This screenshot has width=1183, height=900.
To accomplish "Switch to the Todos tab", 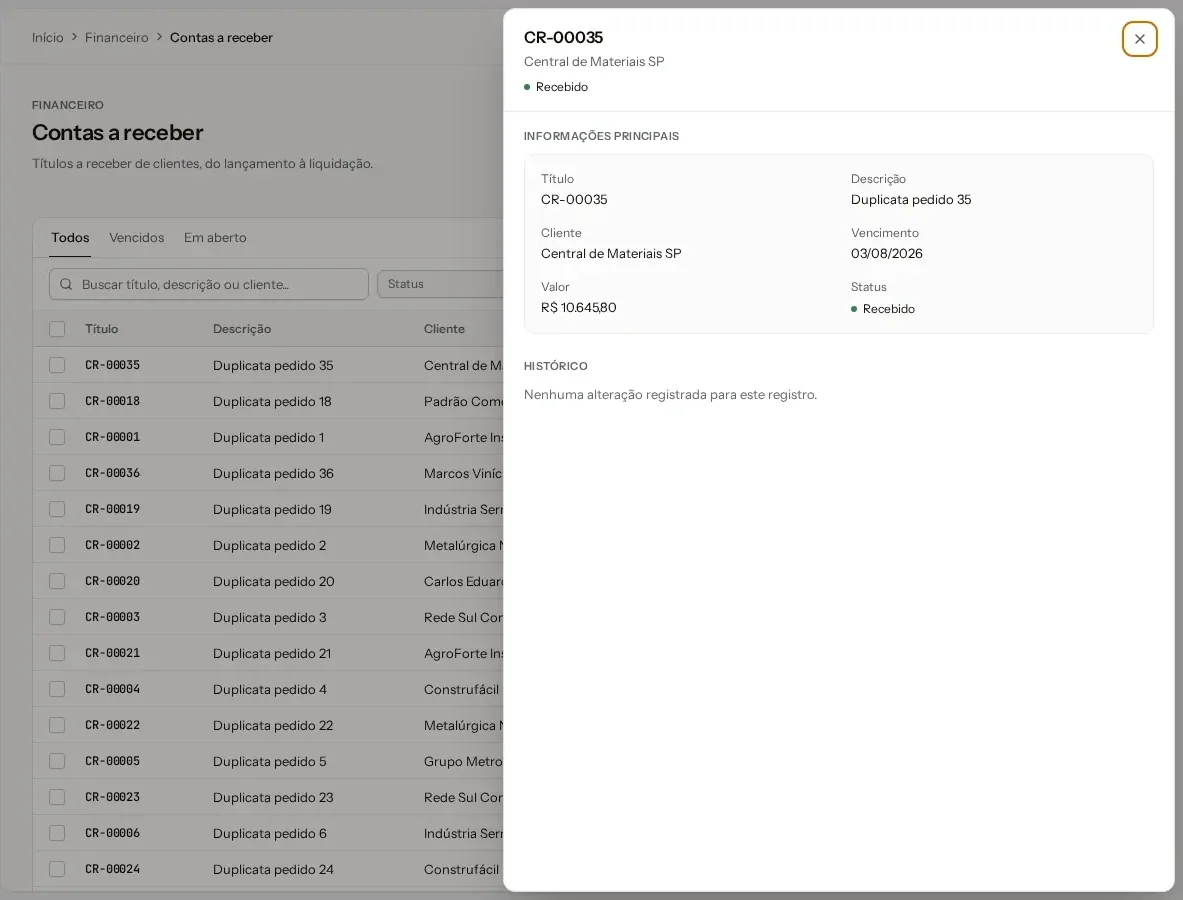I will (x=70, y=238).
